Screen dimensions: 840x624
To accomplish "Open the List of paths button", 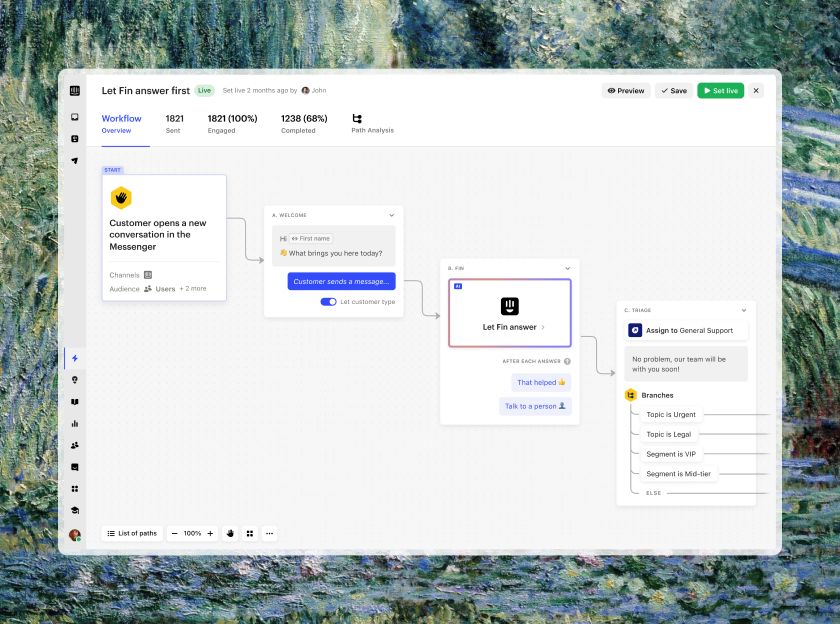I will pos(132,533).
